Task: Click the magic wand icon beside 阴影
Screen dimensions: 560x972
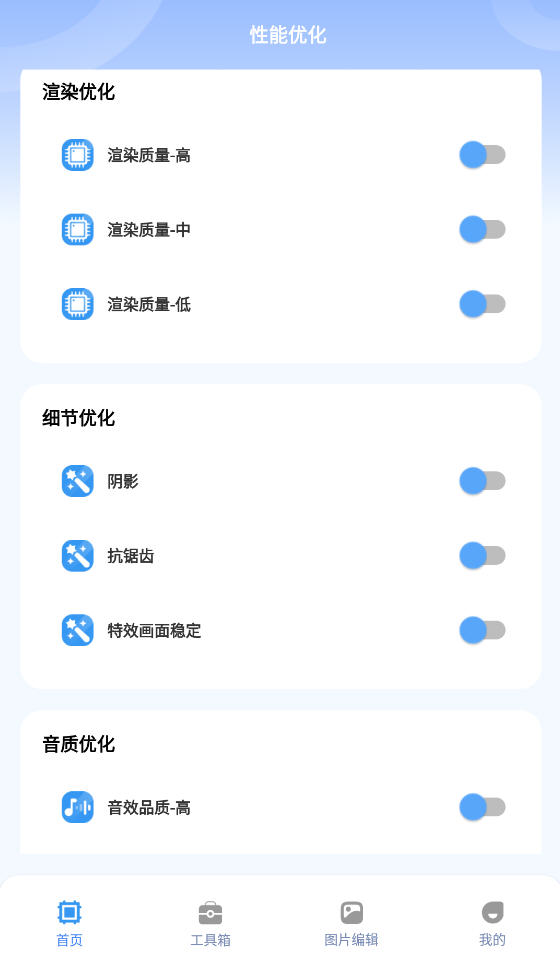Action: click(78, 481)
